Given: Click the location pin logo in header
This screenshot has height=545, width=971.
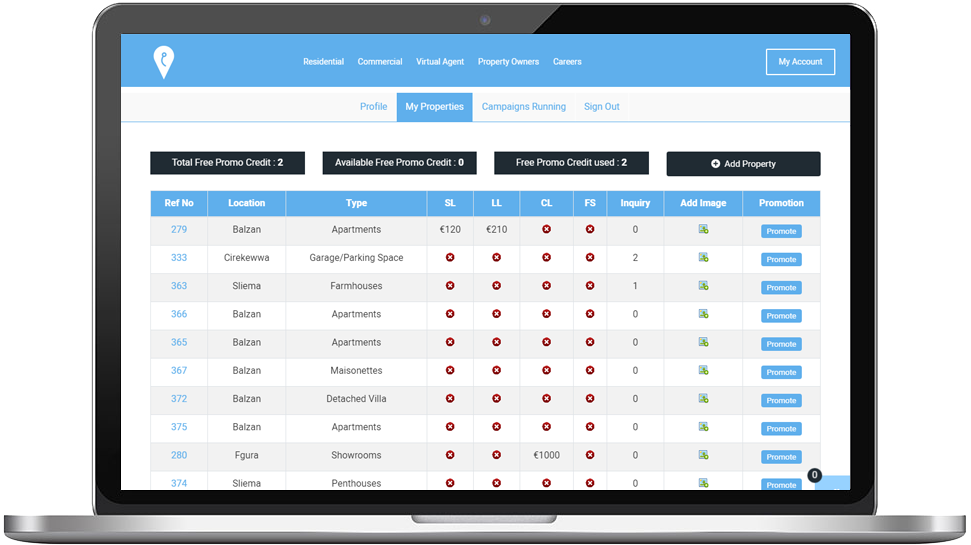Looking at the screenshot, I should point(163,62).
